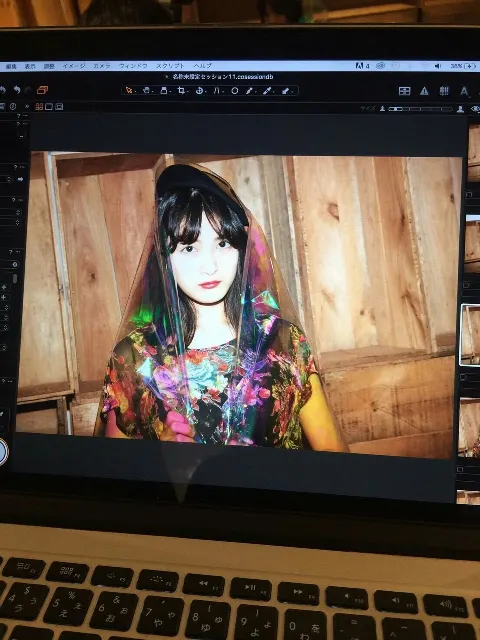Click the Redo arrow in toolbar
480x640 pixels.
(28, 90)
